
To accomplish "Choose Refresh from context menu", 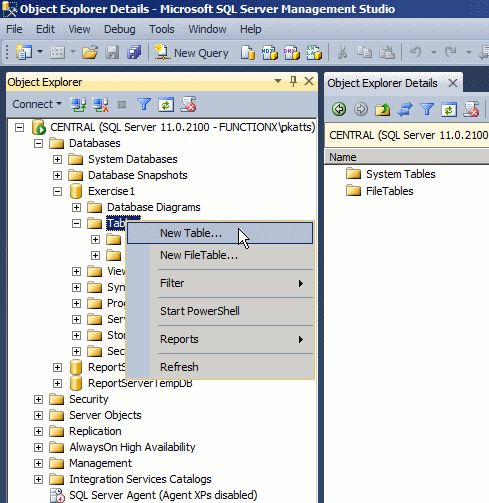I will (x=220, y=367).
